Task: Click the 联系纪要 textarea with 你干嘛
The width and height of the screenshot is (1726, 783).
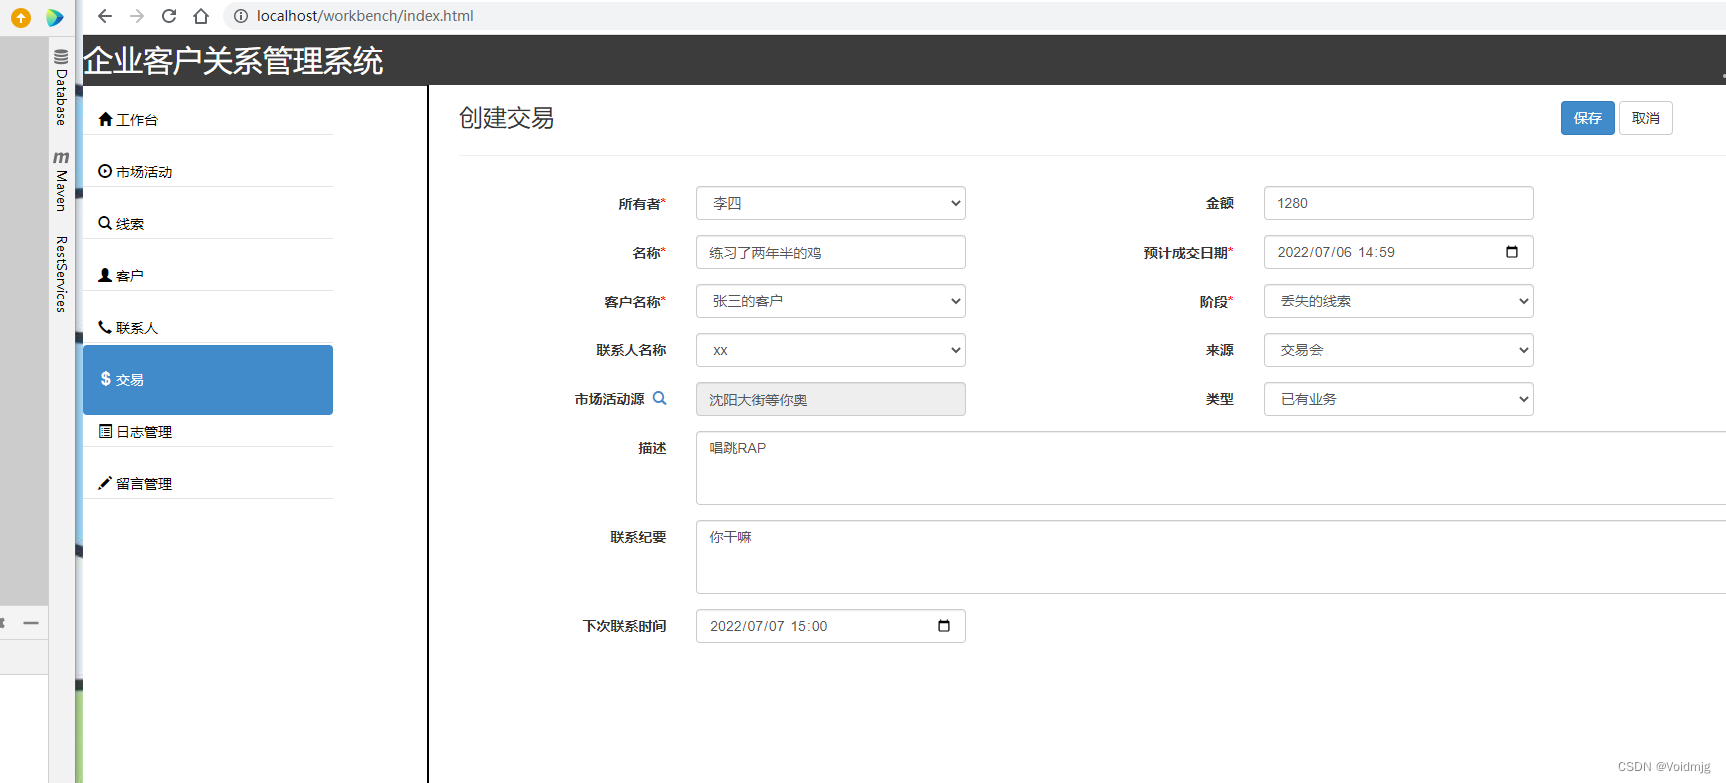Action: click(x=1211, y=557)
